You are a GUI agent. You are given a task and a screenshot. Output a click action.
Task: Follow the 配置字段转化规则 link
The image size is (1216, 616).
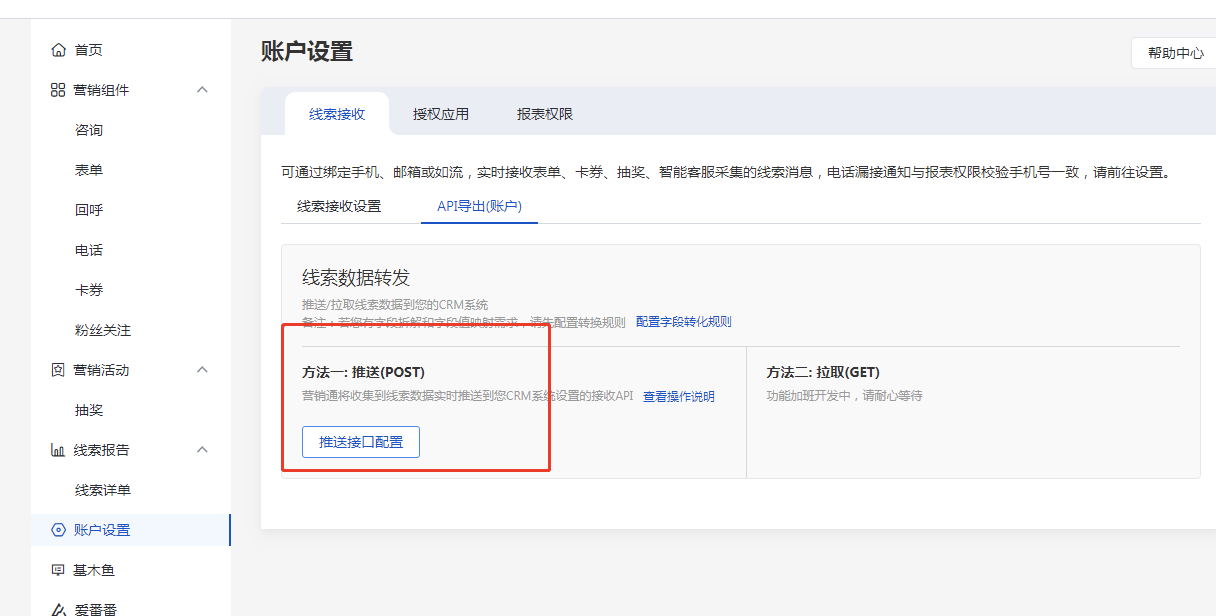[684, 322]
